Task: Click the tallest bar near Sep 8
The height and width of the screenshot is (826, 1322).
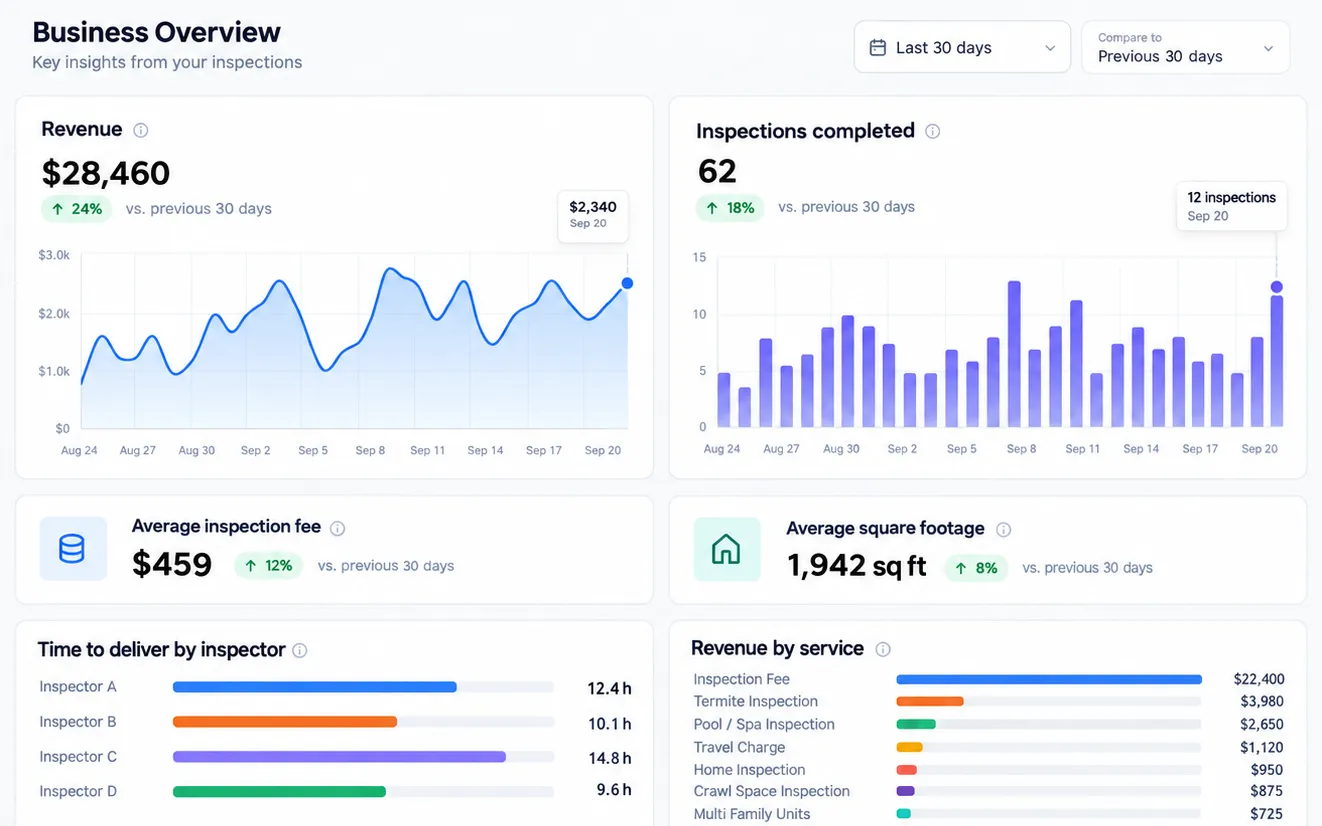Action: tap(1014, 354)
